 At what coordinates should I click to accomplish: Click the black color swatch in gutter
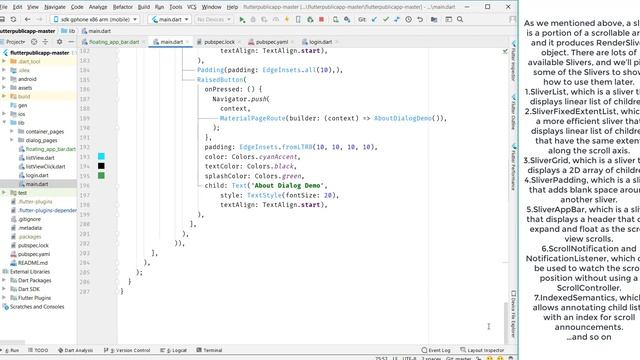[101, 166]
